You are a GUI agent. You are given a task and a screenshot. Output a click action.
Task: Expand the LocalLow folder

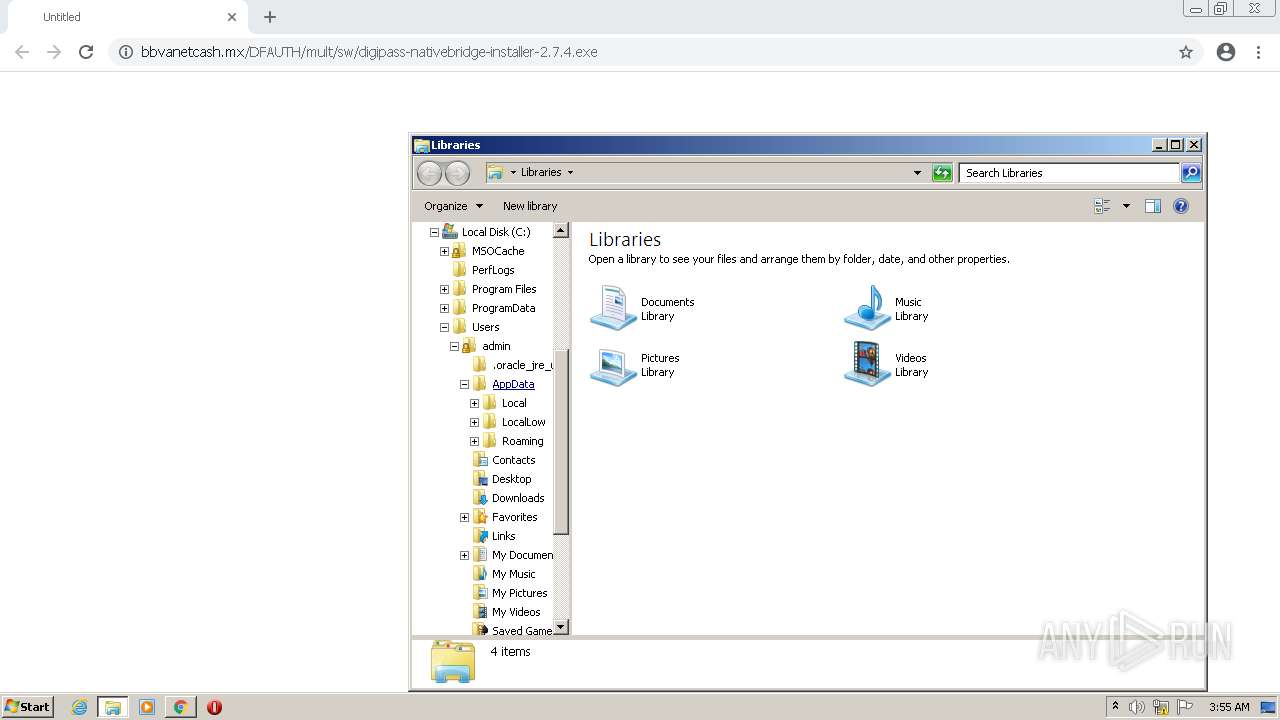474,422
